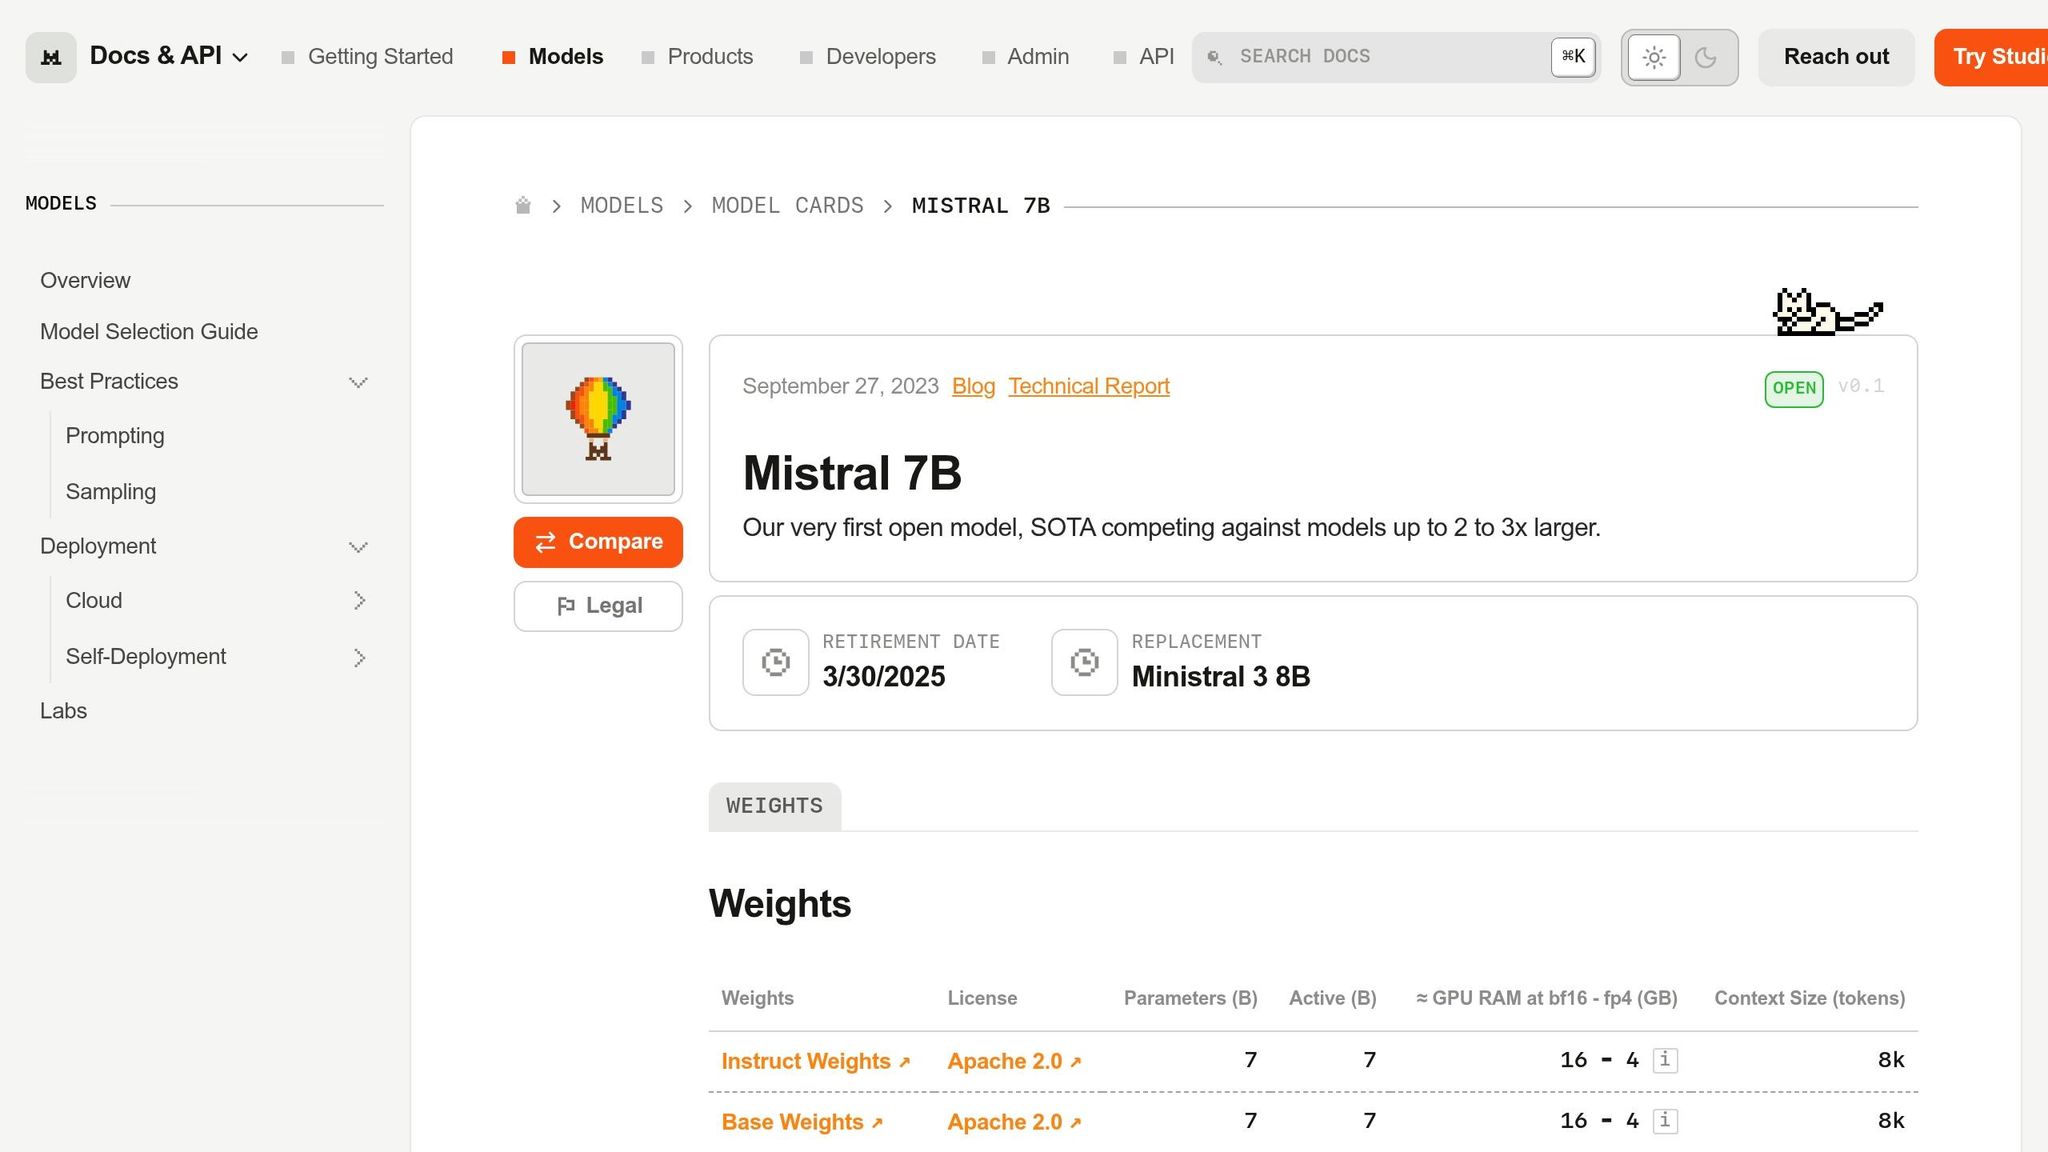This screenshot has width=2048, height=1152.
Task: Click the Ministral 3 8B replacement text
Action: tap(1221, 677)
